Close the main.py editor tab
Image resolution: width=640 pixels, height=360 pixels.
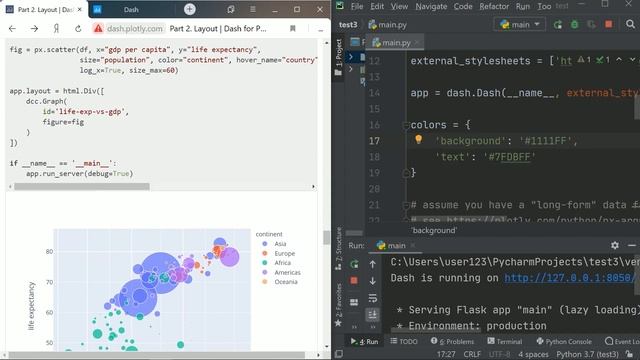[417, 42]
